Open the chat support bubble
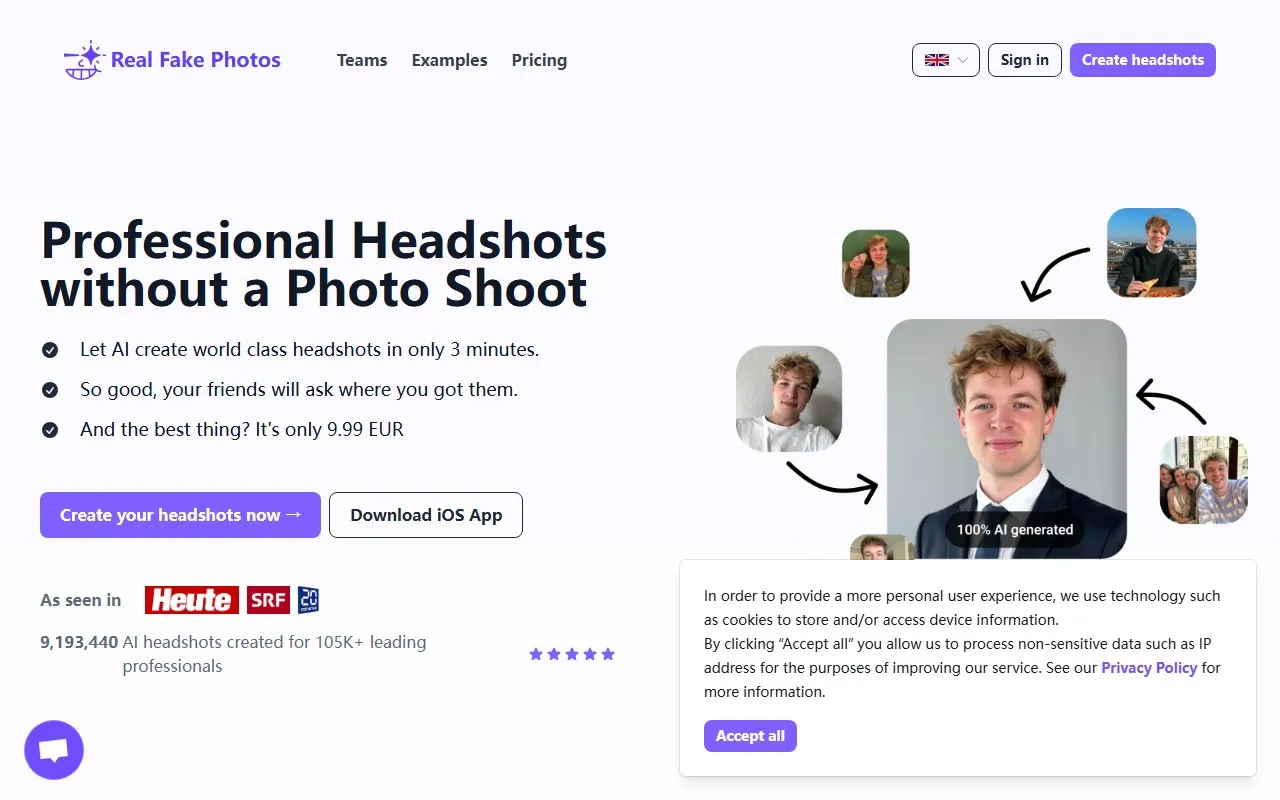Image resolution: width=1280 pixels, height=800 pixels. coord(54,750)
